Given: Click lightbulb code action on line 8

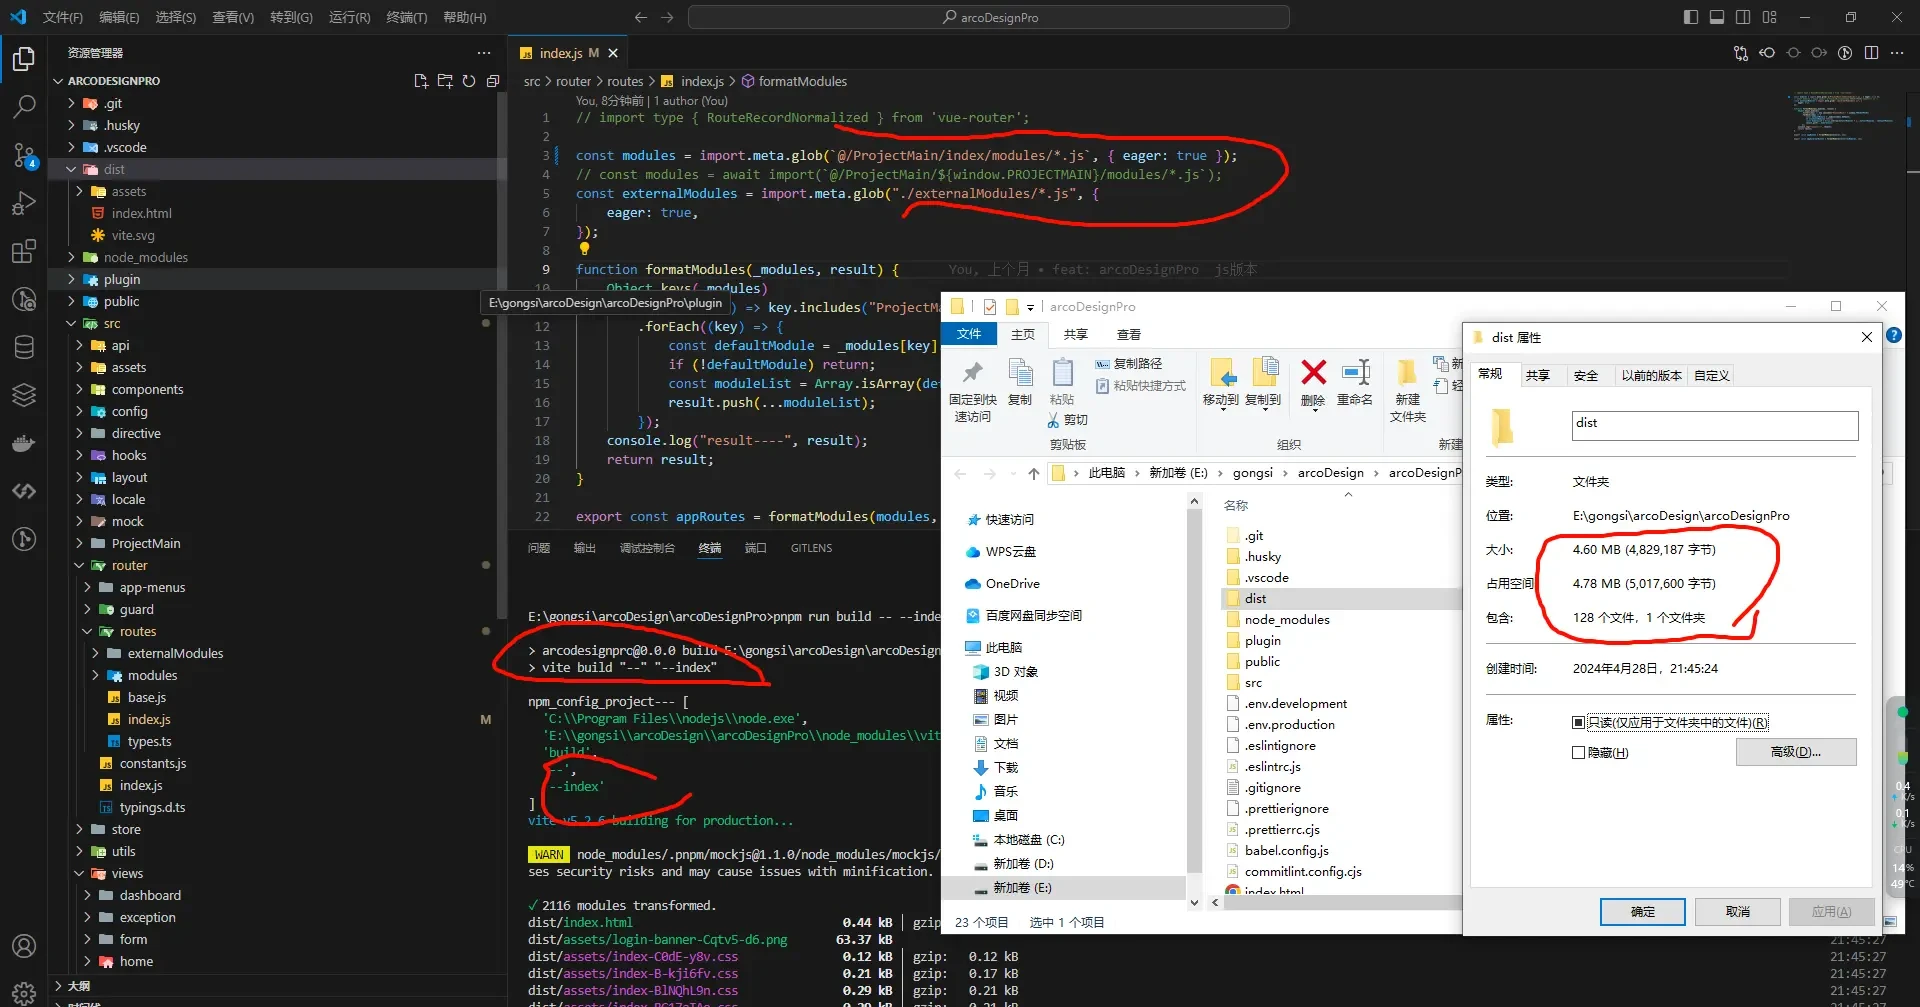Looking at the screenshot, I should coord(585,249).
